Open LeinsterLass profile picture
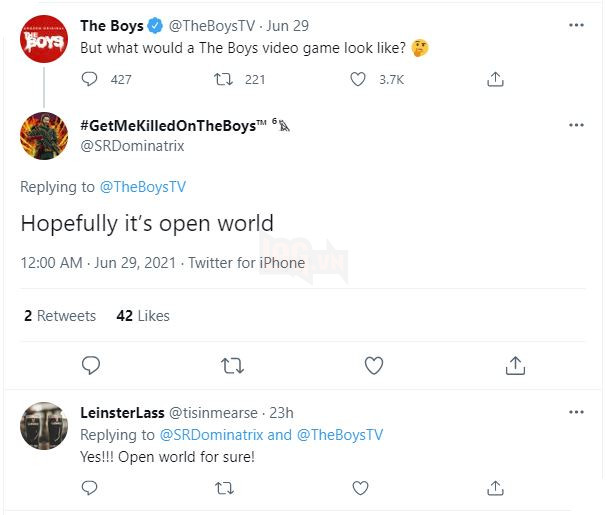This screenshot has width=607, height=515. 44,427
